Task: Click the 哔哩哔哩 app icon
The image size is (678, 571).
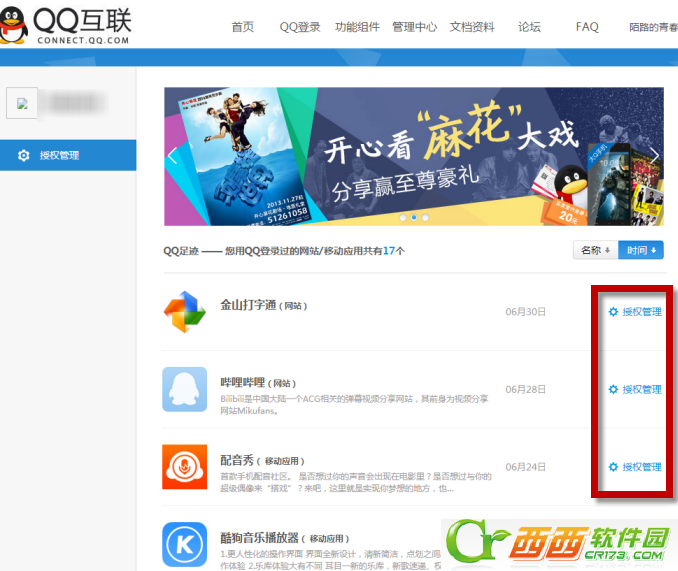Action: tap(185, 389)
